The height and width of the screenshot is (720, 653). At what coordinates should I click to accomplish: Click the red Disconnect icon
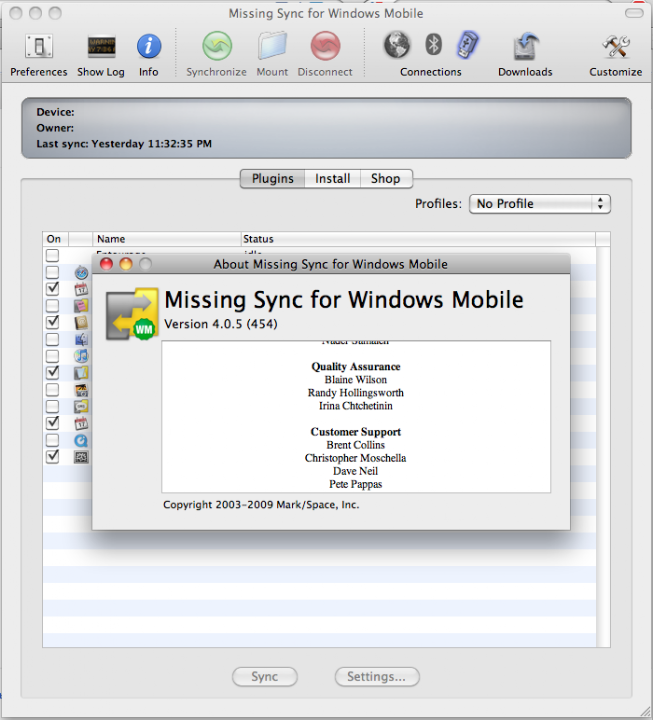coord(325,45)
